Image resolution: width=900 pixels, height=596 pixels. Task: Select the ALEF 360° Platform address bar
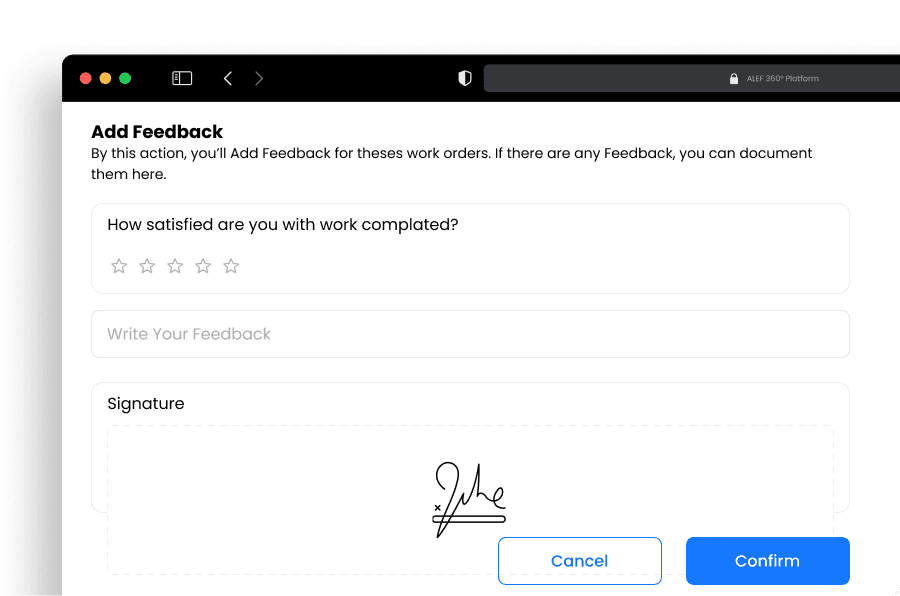pyautogui.click(x=692, y=78)
